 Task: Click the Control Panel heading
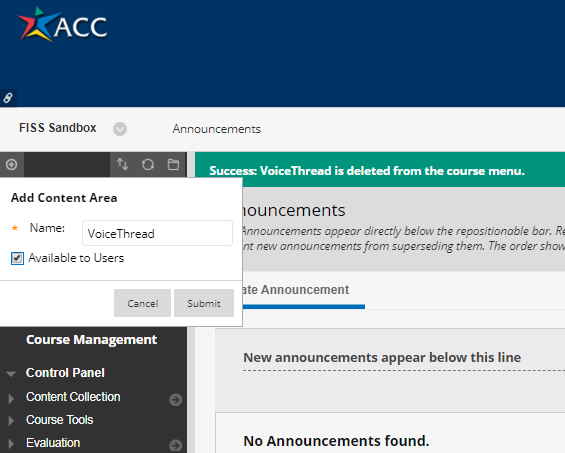point(65,373)
